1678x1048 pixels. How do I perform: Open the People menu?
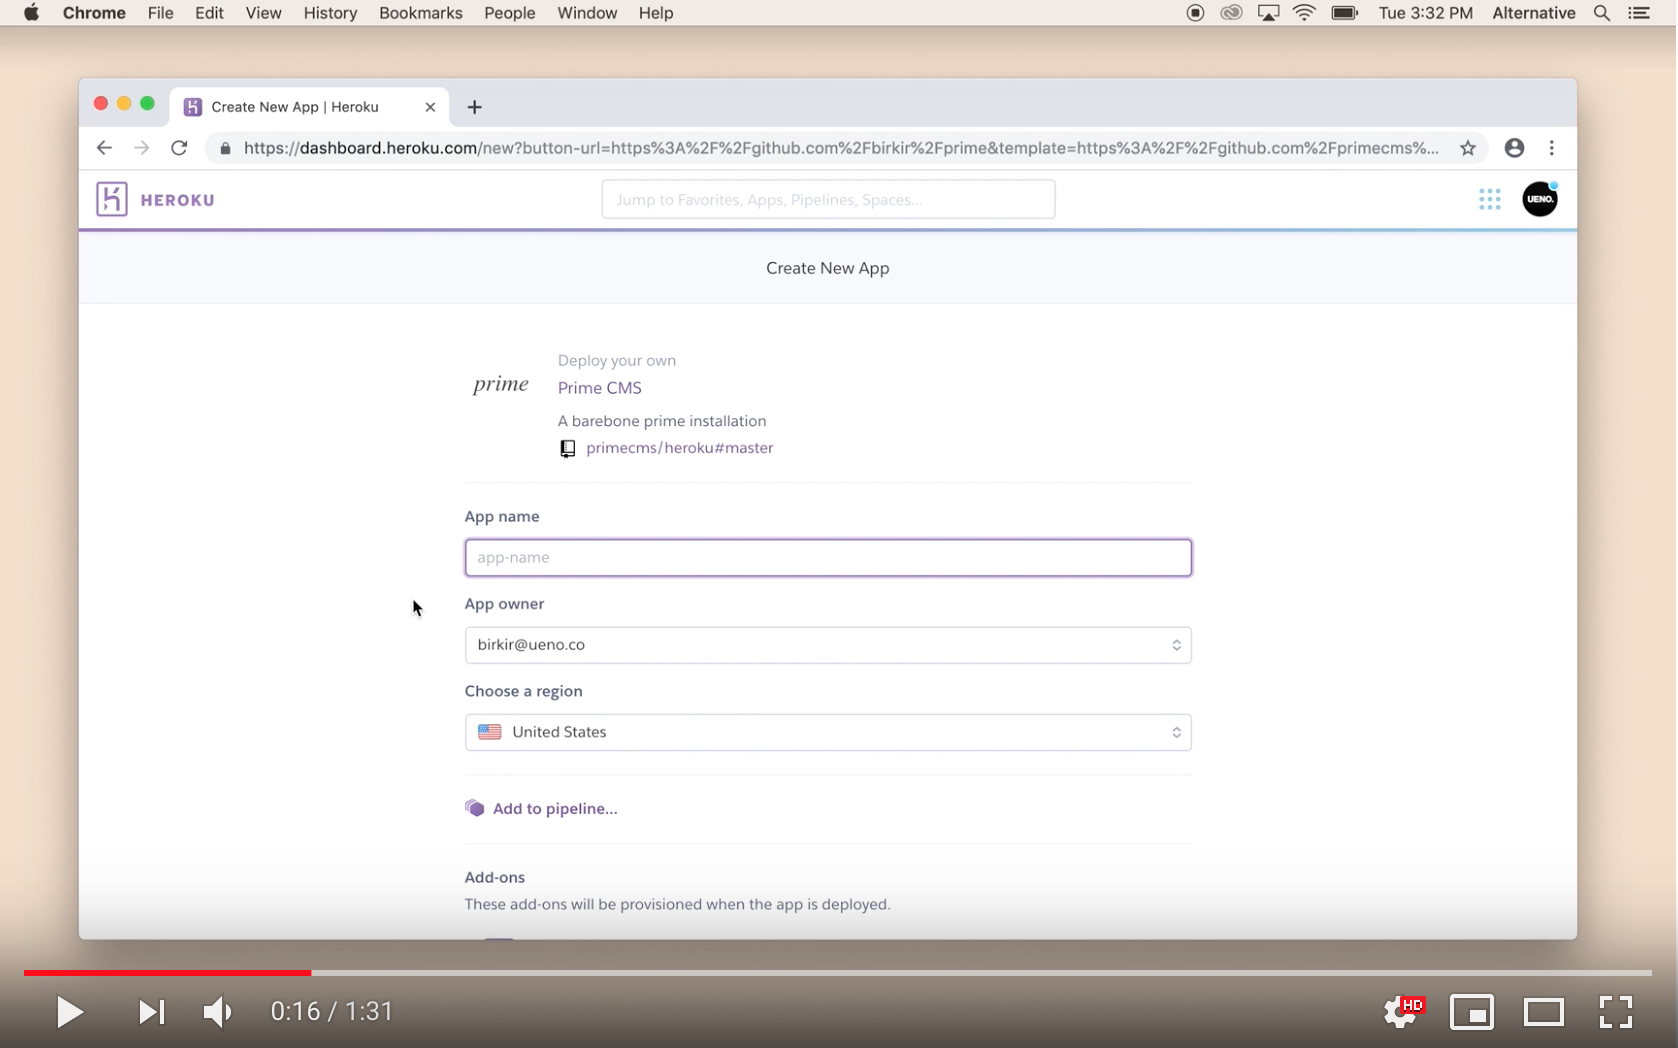coord(509,13)
